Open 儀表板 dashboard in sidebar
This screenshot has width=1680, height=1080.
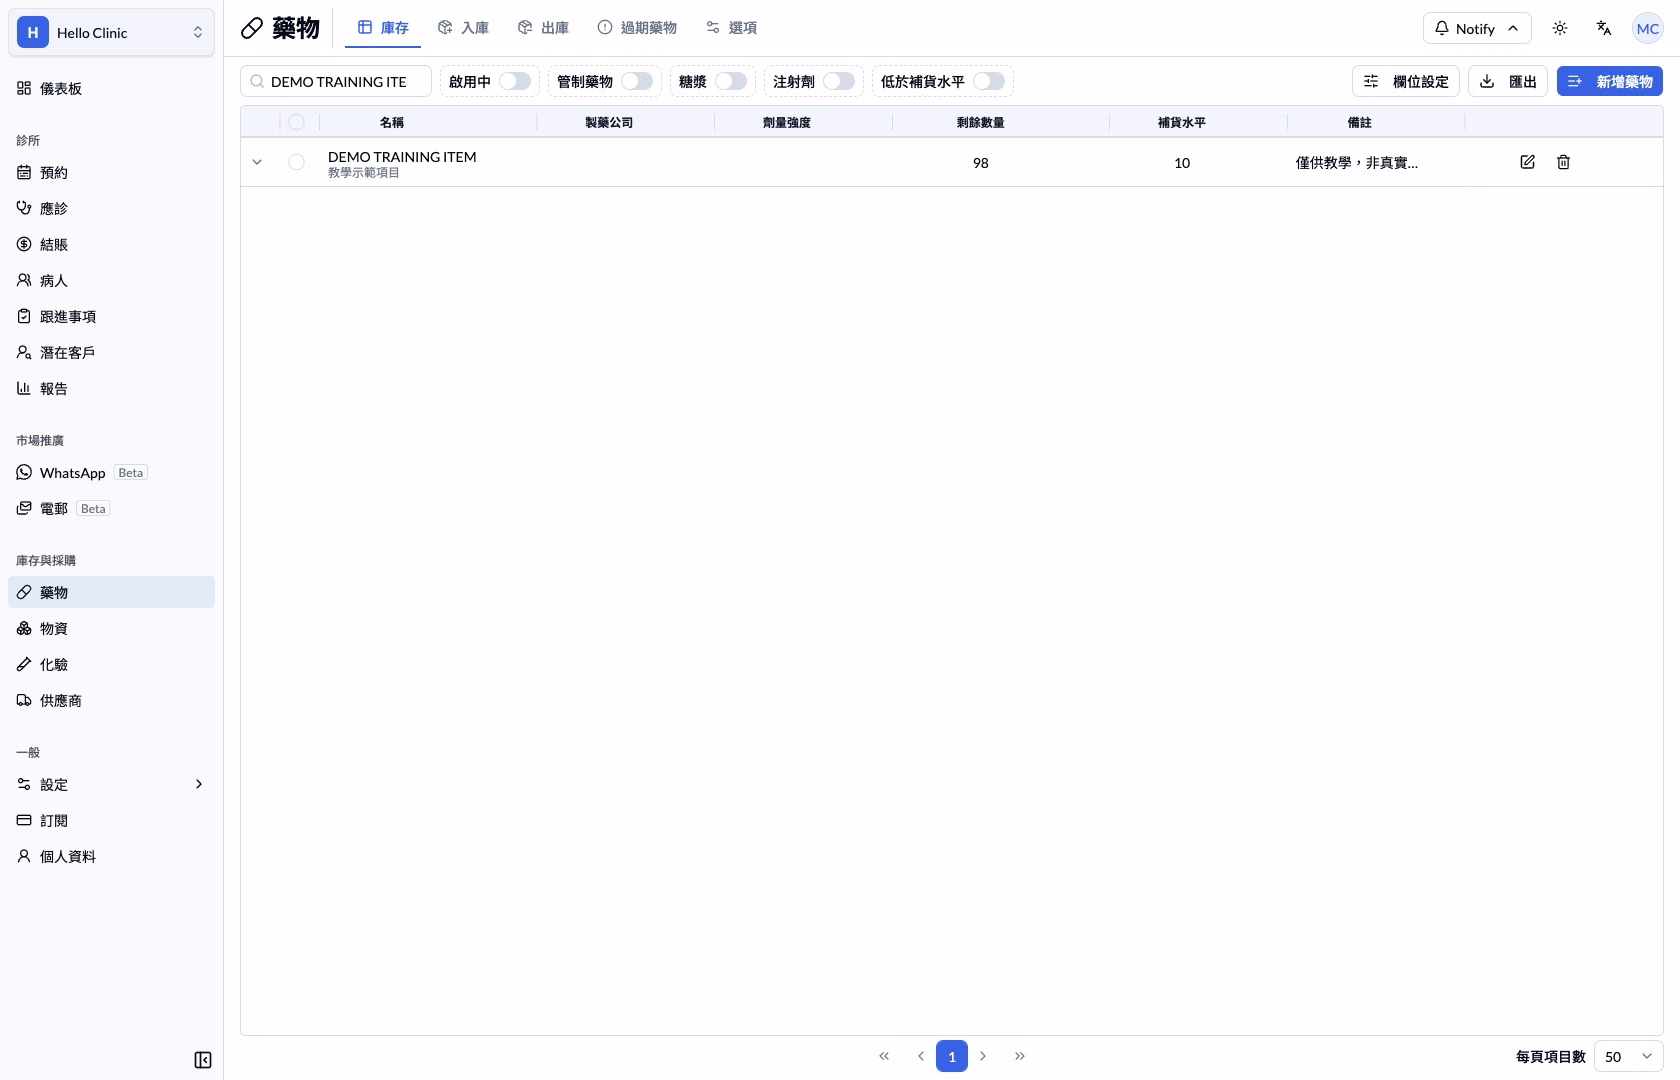(111, 88)
